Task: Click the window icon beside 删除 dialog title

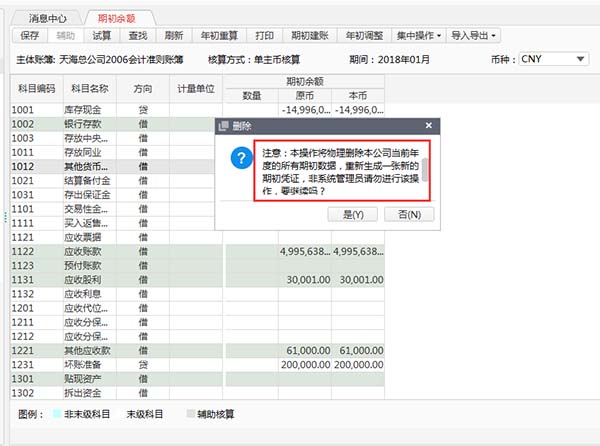Action: [x=224, y=125]
